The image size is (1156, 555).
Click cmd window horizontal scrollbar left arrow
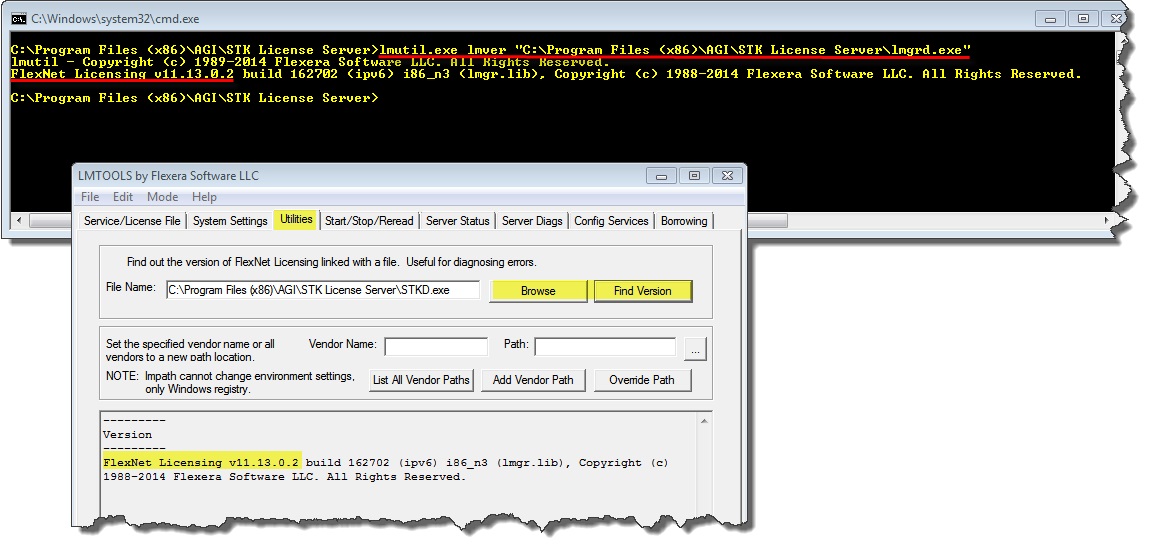[x=18, y=220]
